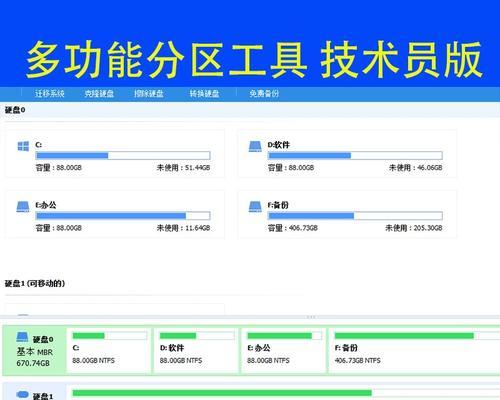The image size is (500, 400).
Task: Click the F:备份 usage bar in the upper panel
Action: [355, 216]
